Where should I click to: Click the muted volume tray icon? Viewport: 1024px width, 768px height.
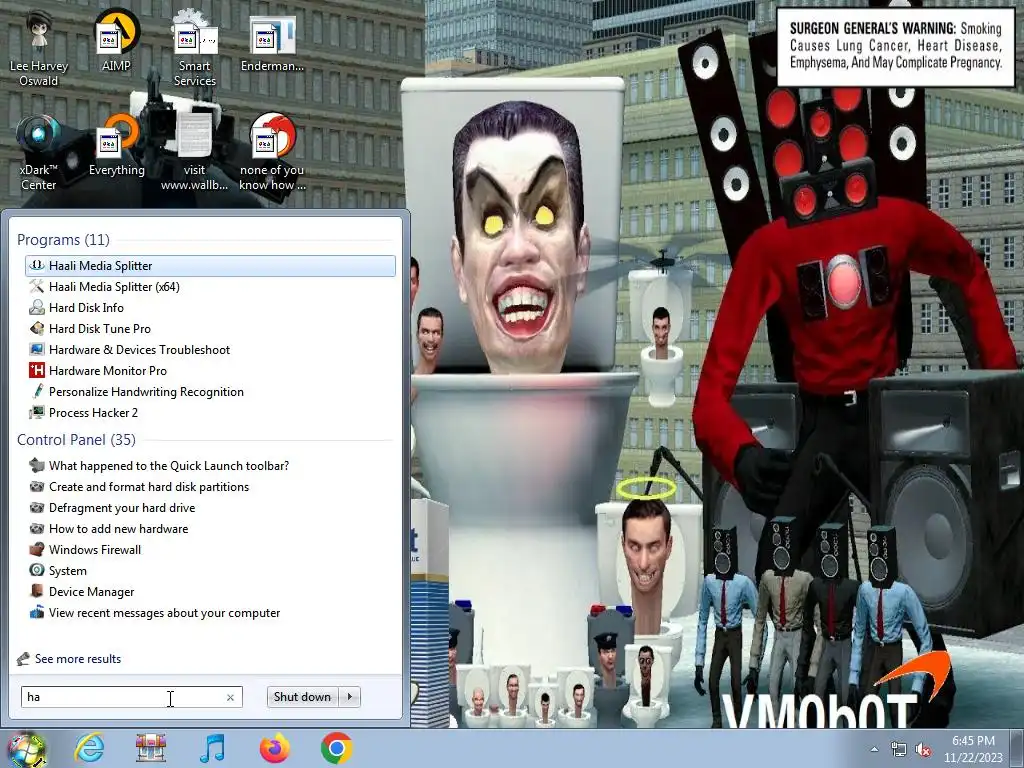[923, 749]
